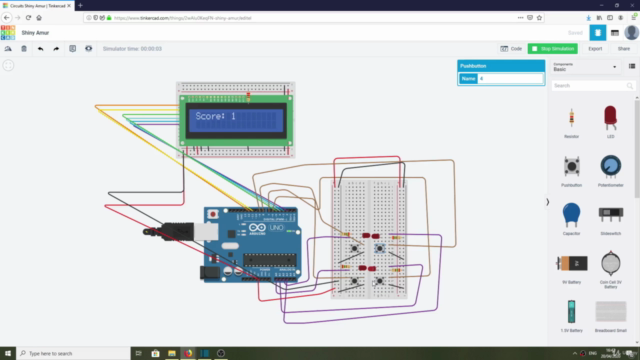Image resolution: width=640 pixels, height=360 pixels.
Task: Open browser downloads arrow icon
Action: (x=588, y=18)
